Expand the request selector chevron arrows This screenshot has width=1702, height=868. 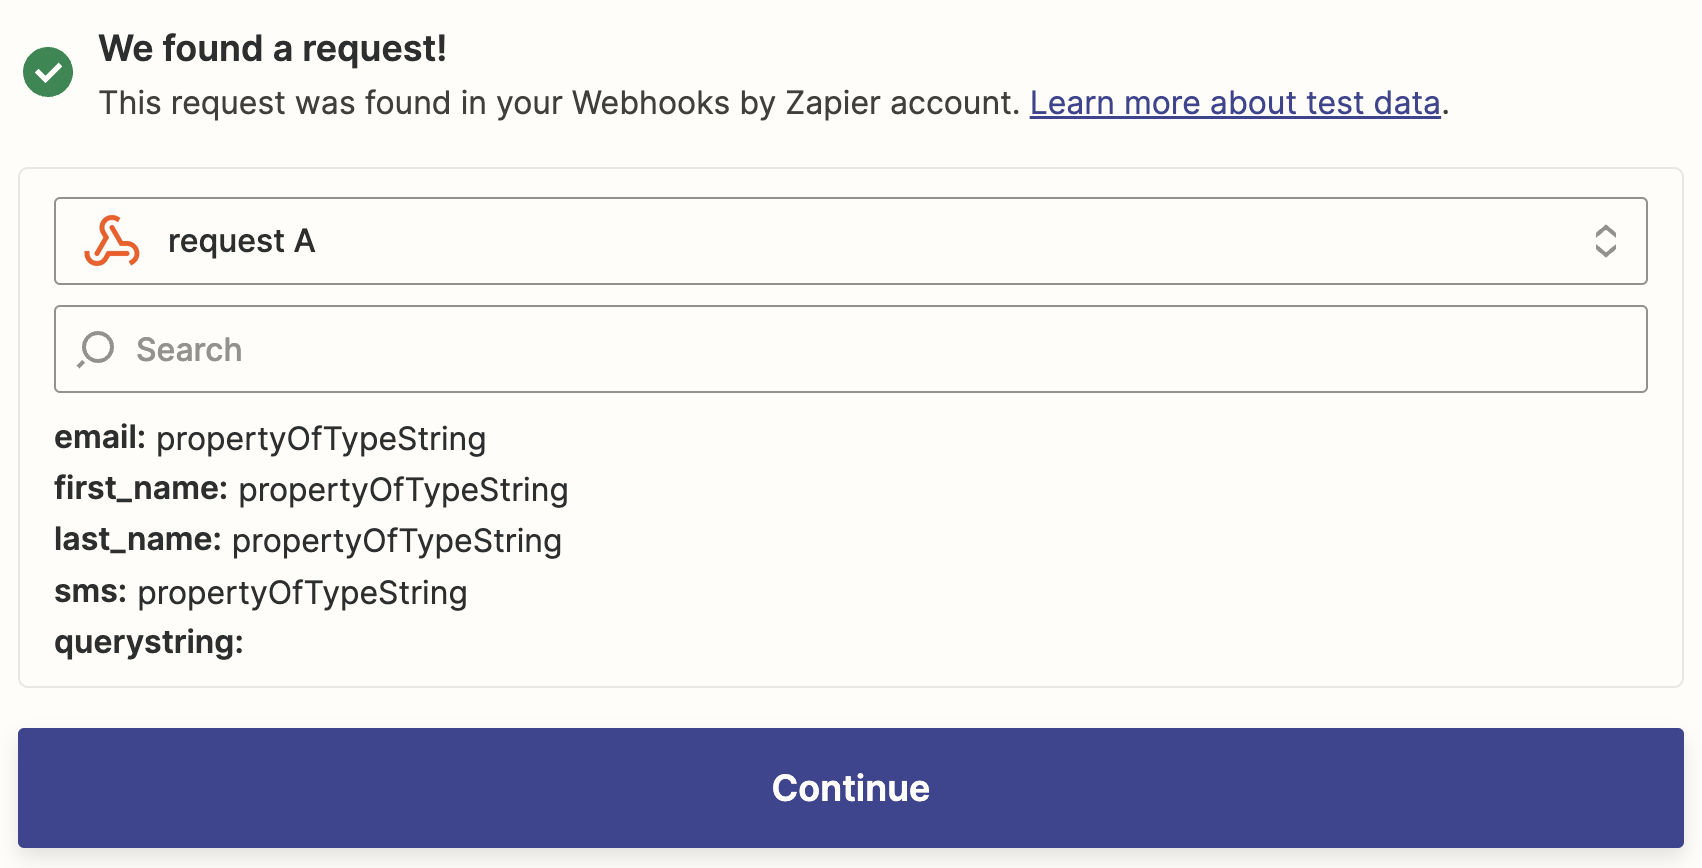click(x=1605, y=241)
